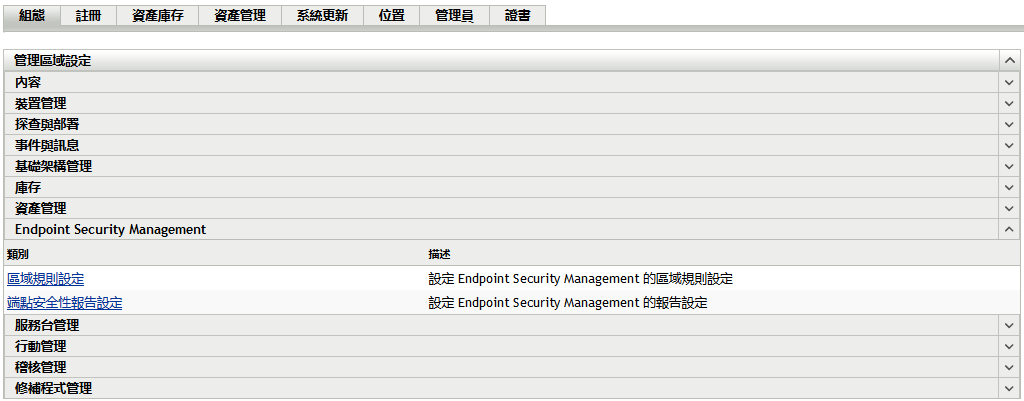This screenshot has height=401, width=1024.
Task: Switch to the 證書 tab
Action: (x=518, y=15)
